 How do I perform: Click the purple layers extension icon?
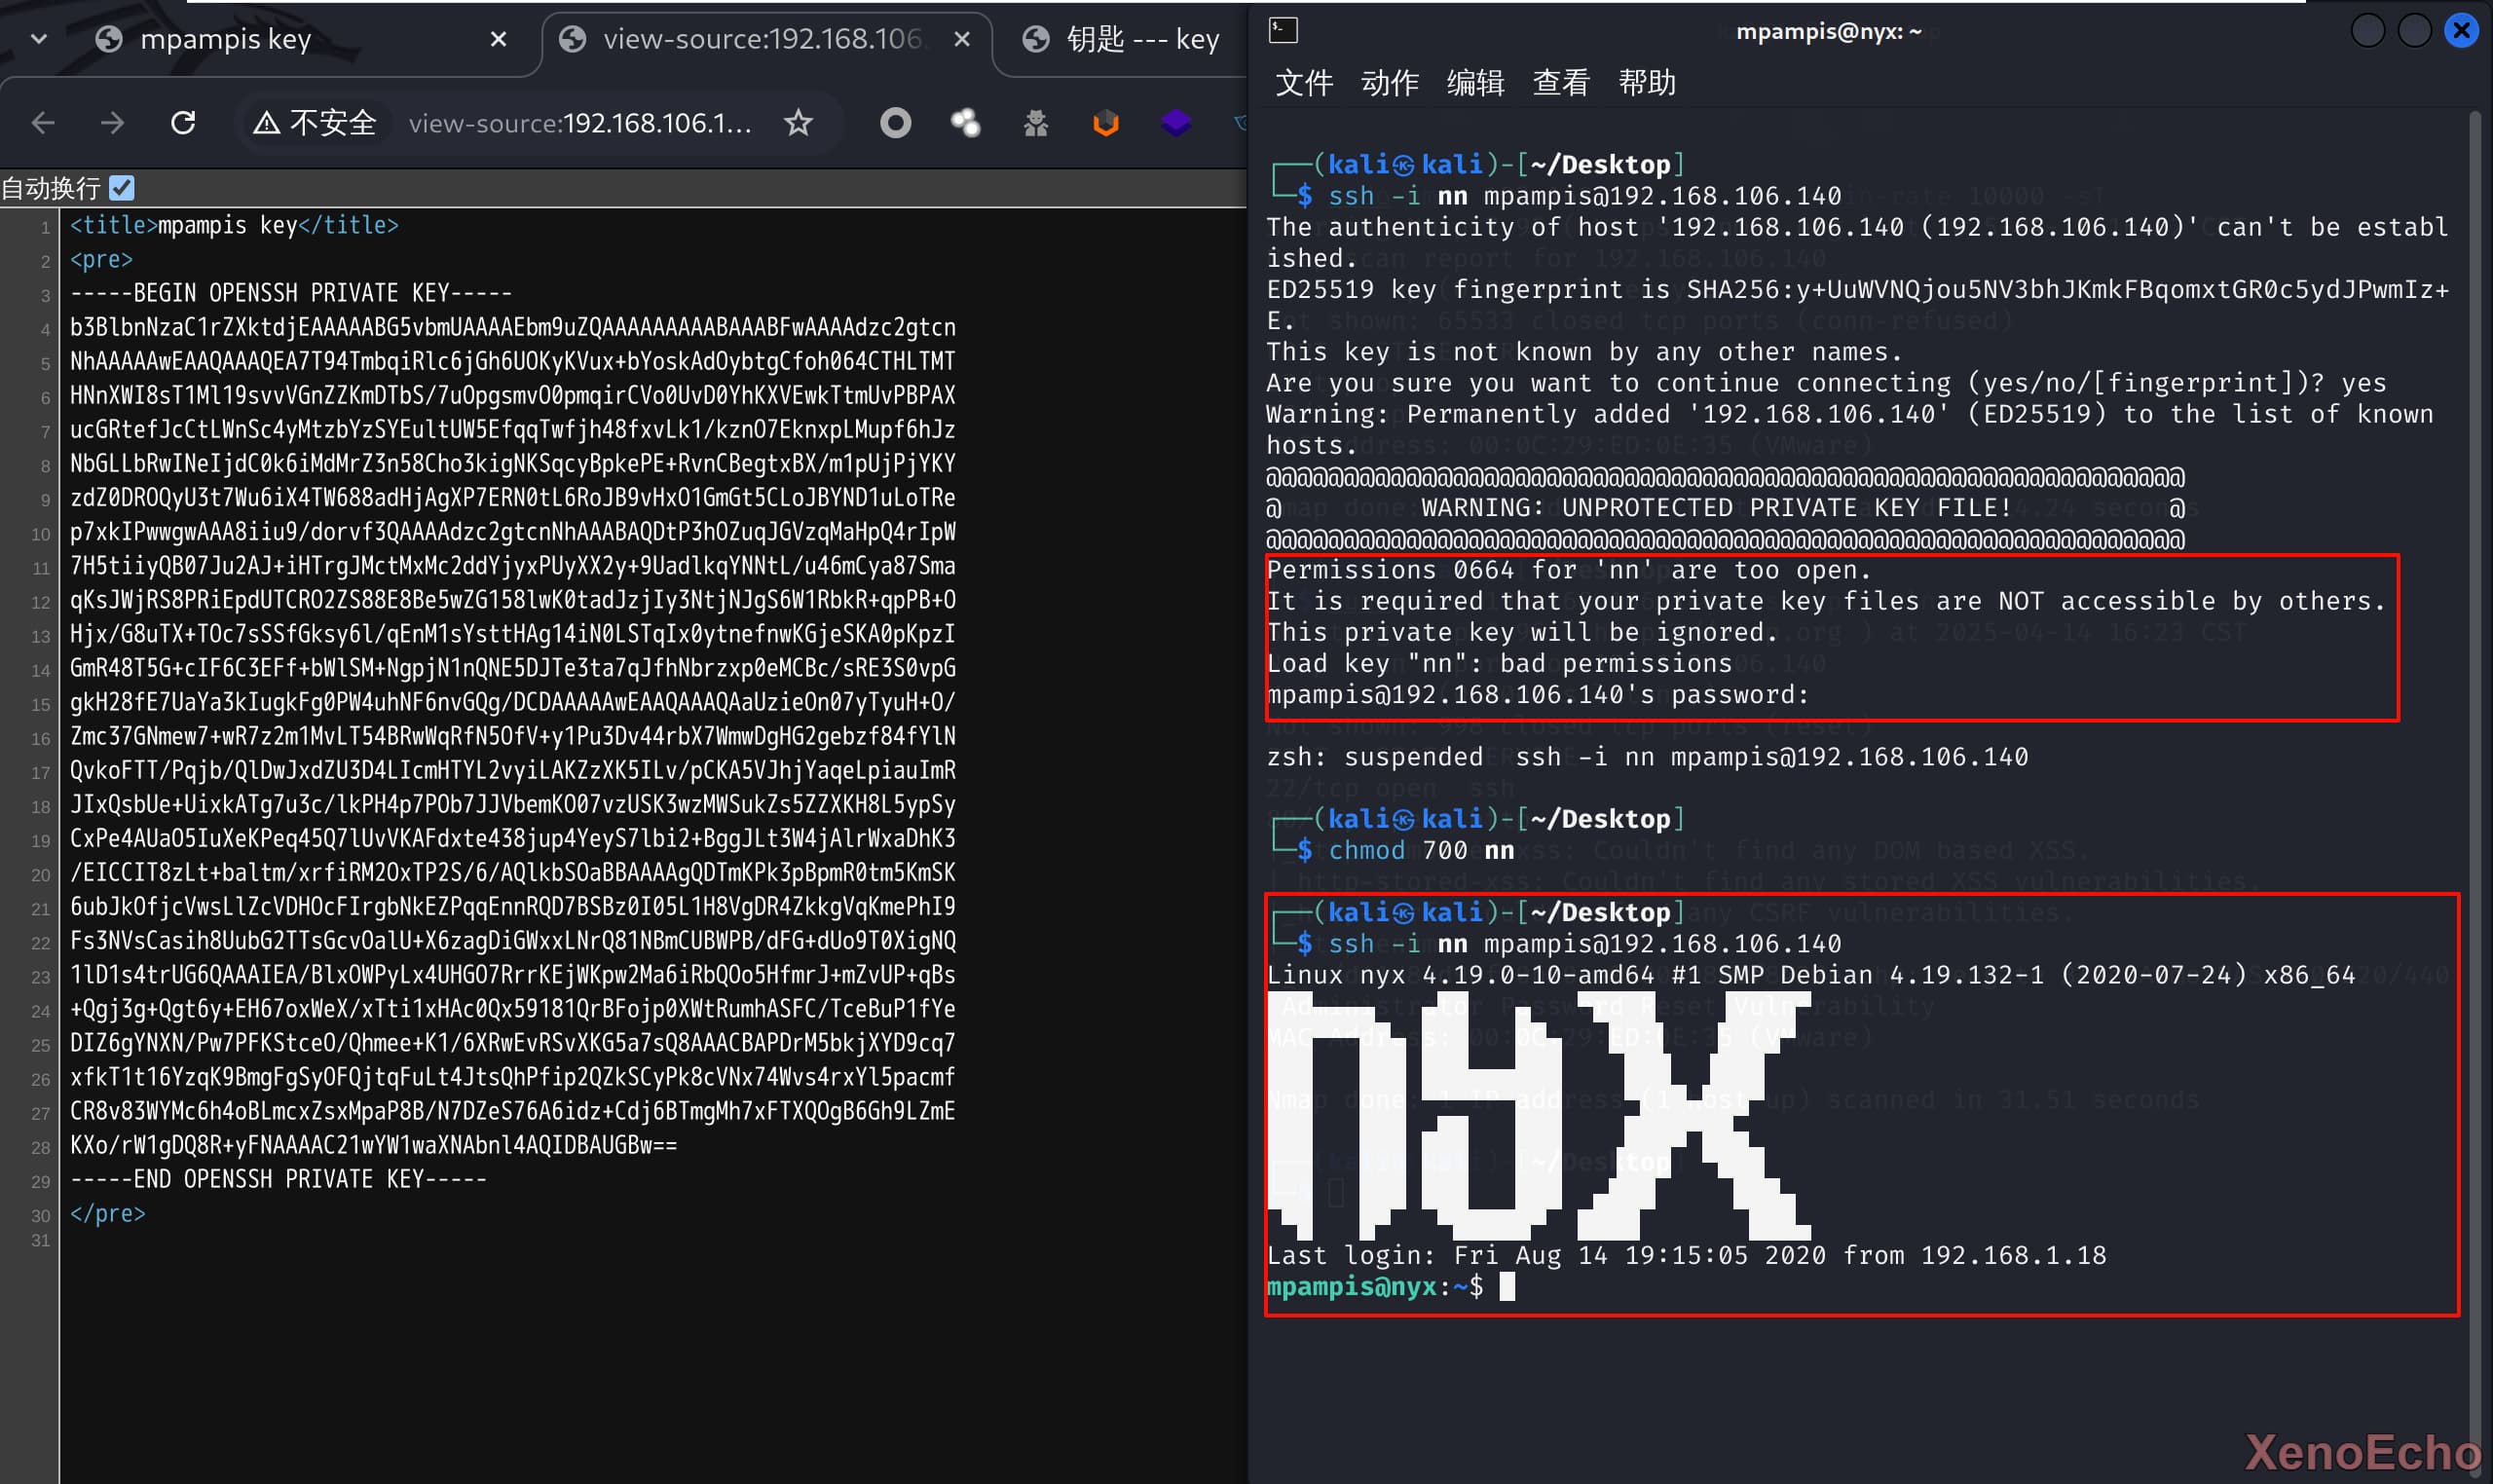(1176, 123)
